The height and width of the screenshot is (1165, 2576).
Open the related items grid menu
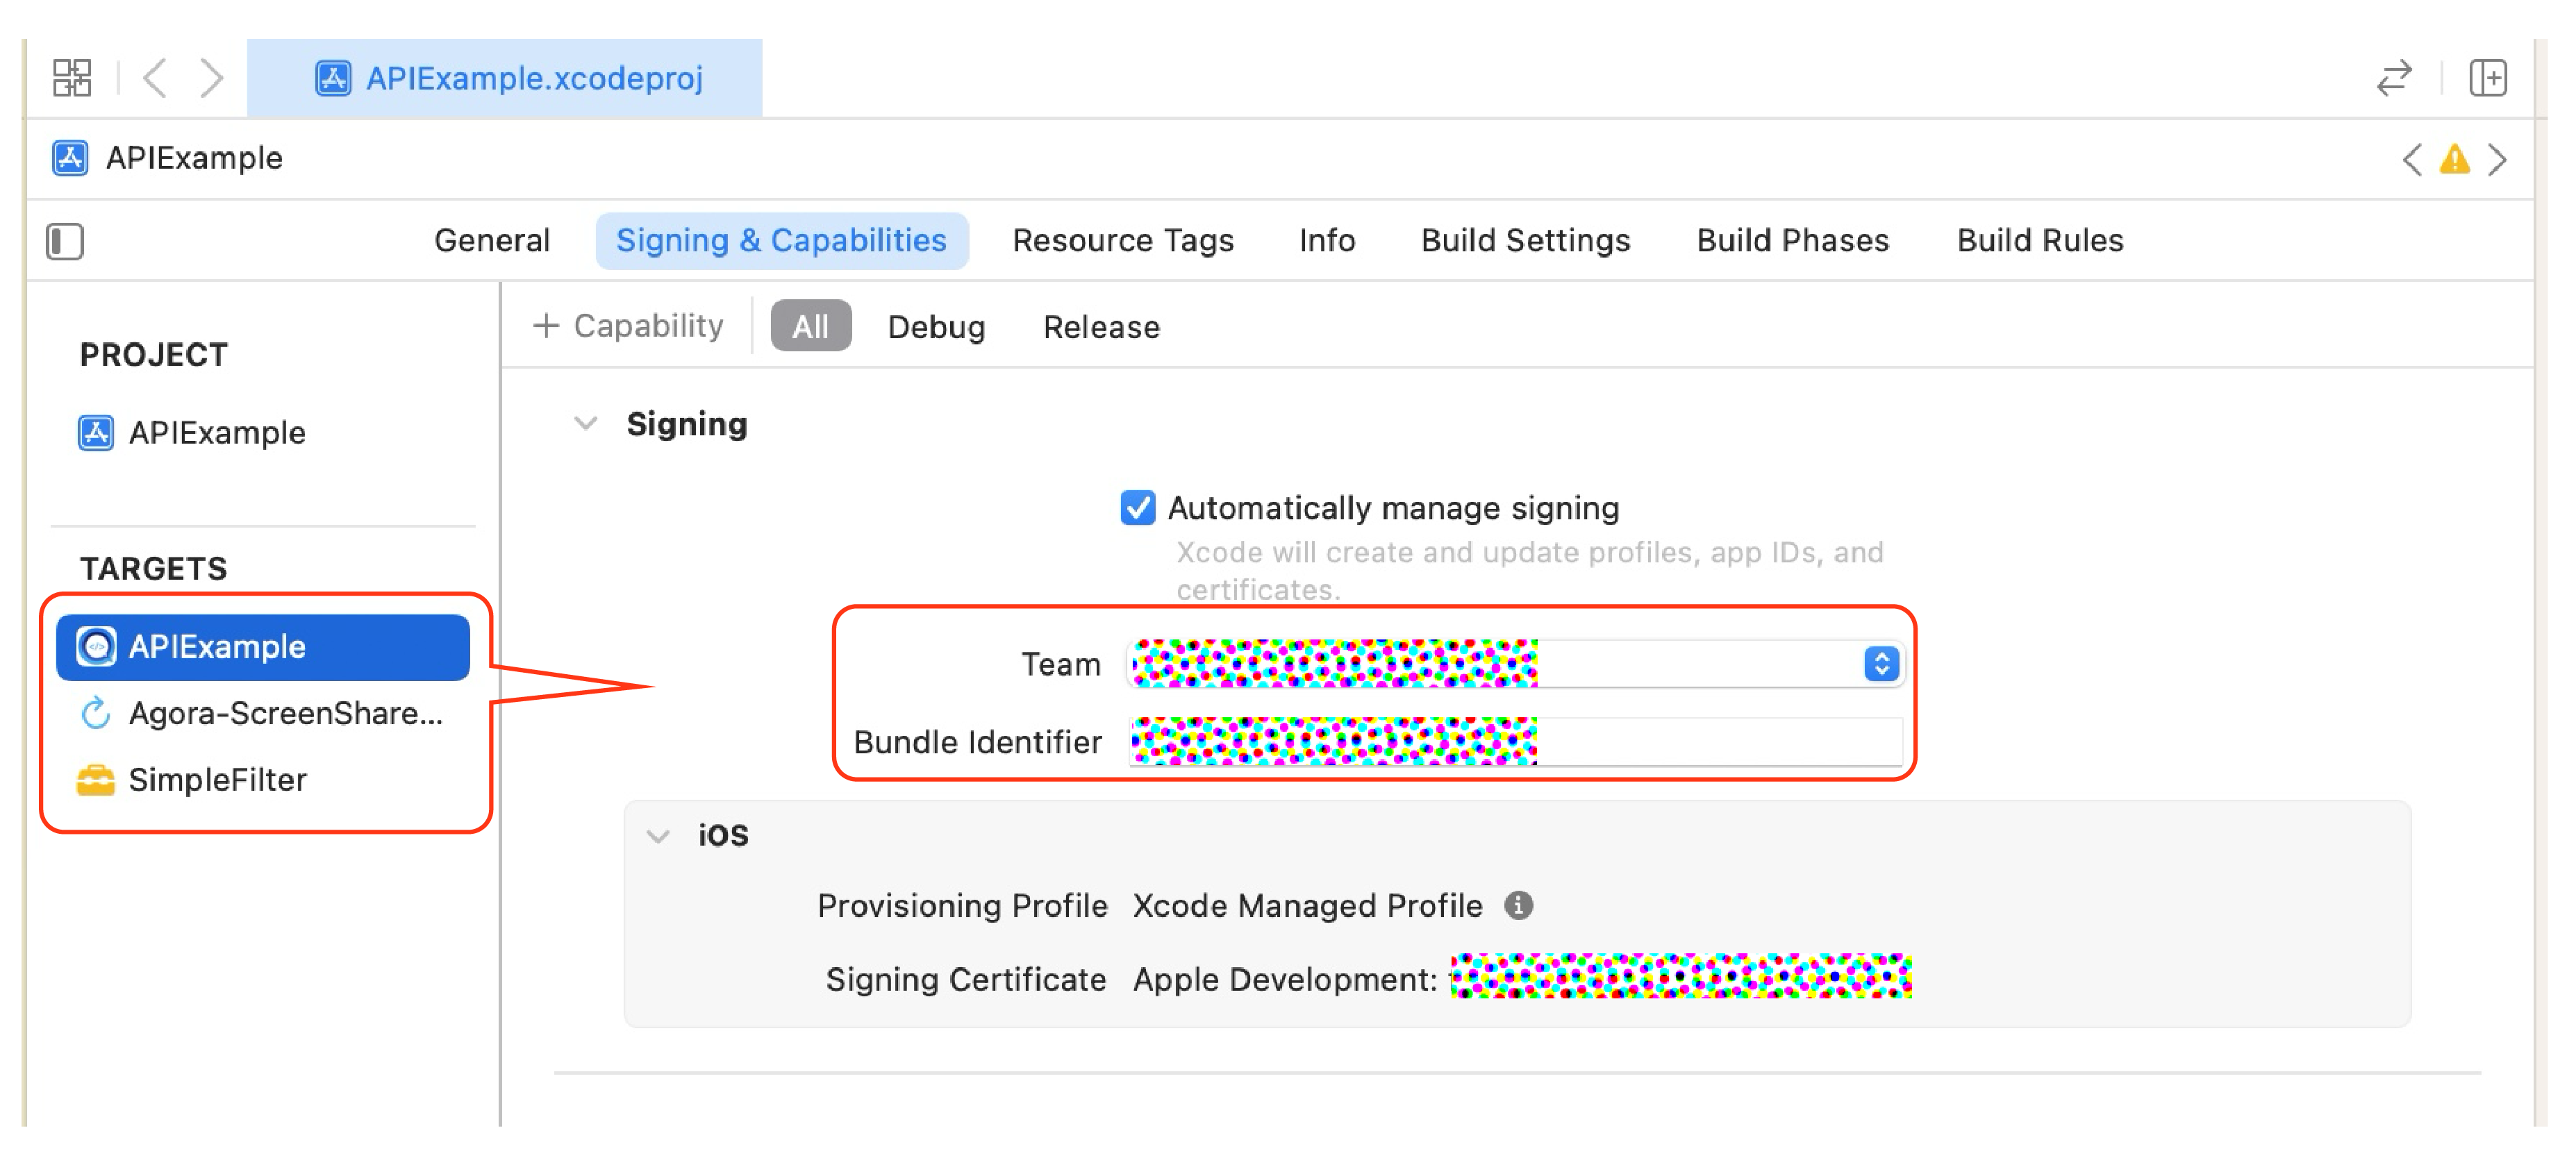(x=72, y=78)
